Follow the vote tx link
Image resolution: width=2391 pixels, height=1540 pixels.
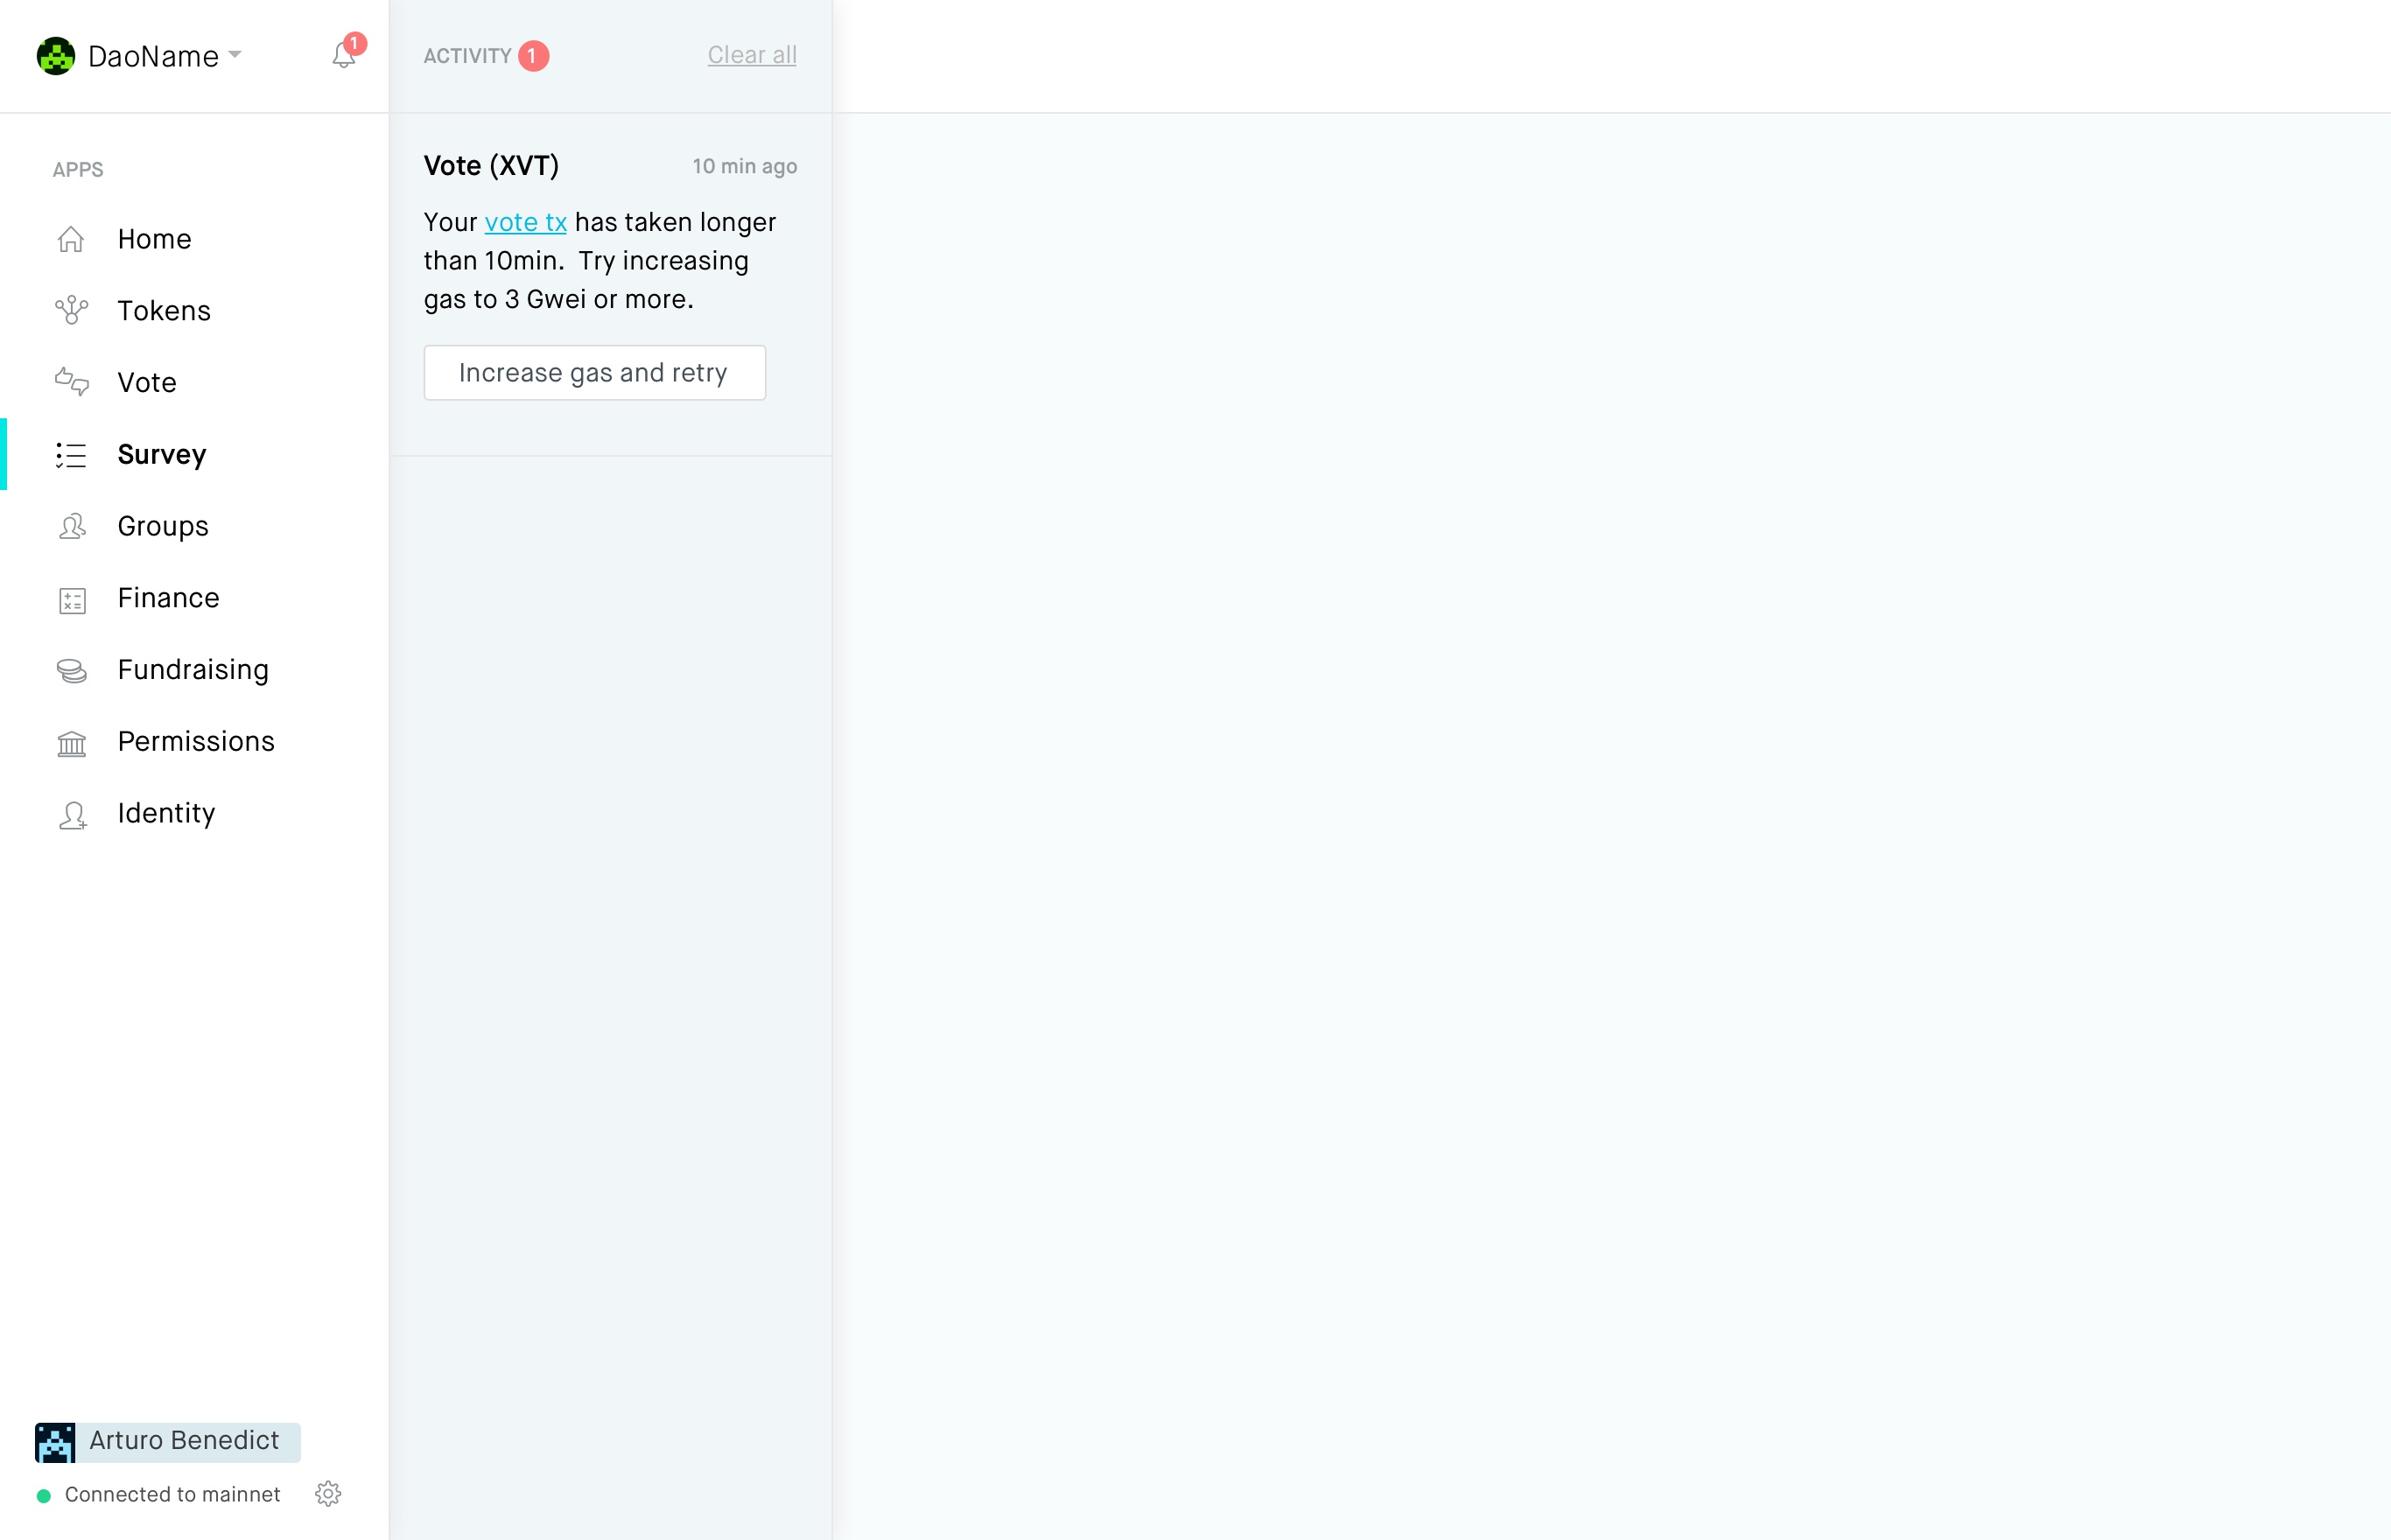coord(526,222)
